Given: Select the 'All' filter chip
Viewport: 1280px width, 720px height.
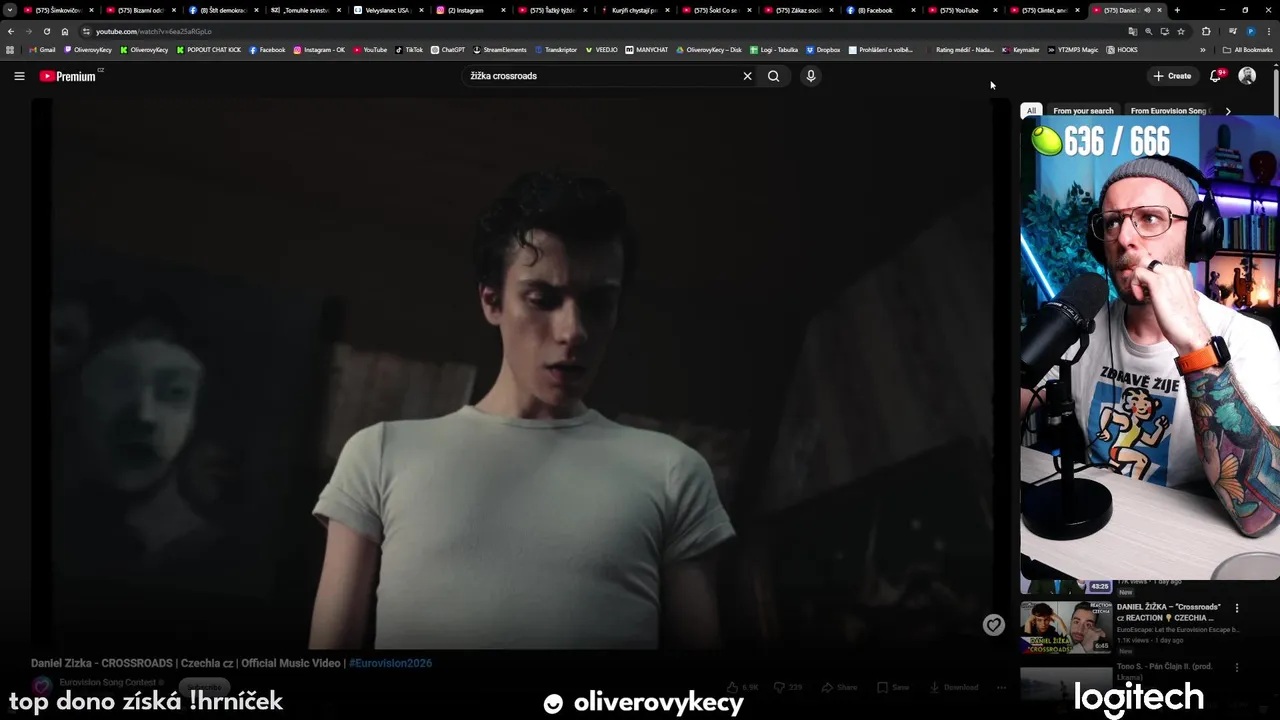Looking at the screenshot, I should tap(1031, 111).
